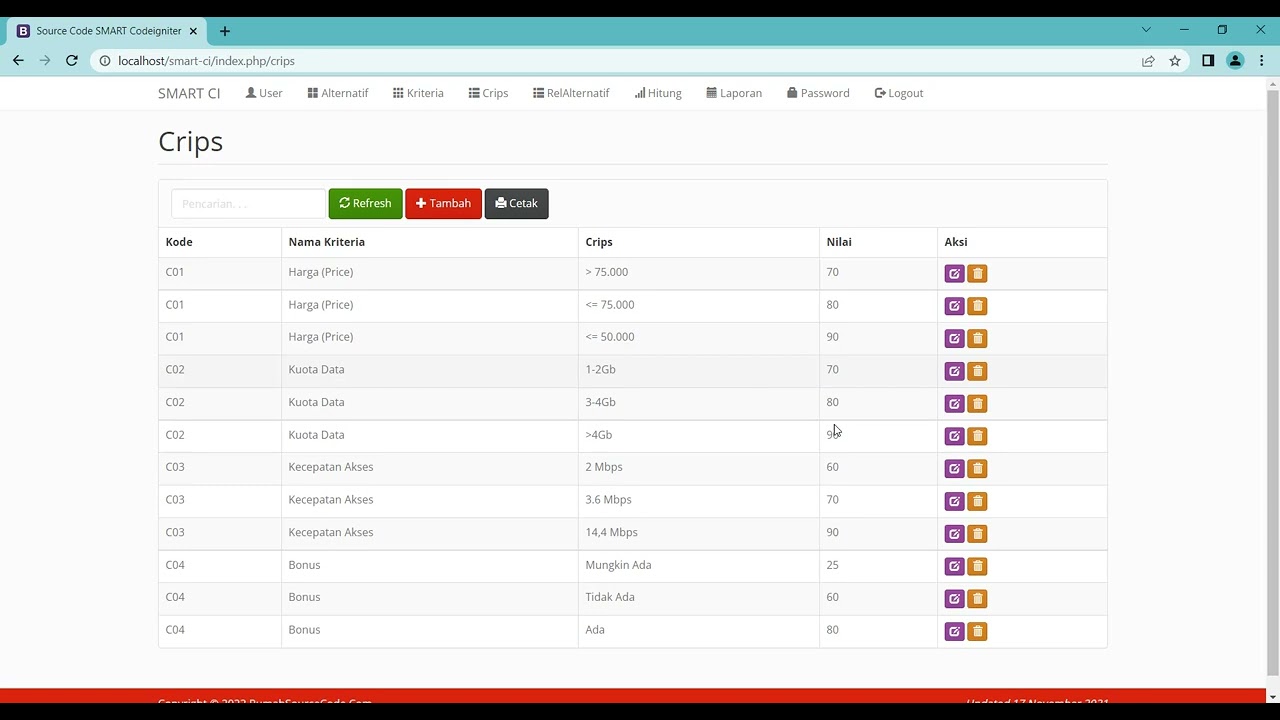Delete the 'Tidak Ada' Bonus row

977,598
